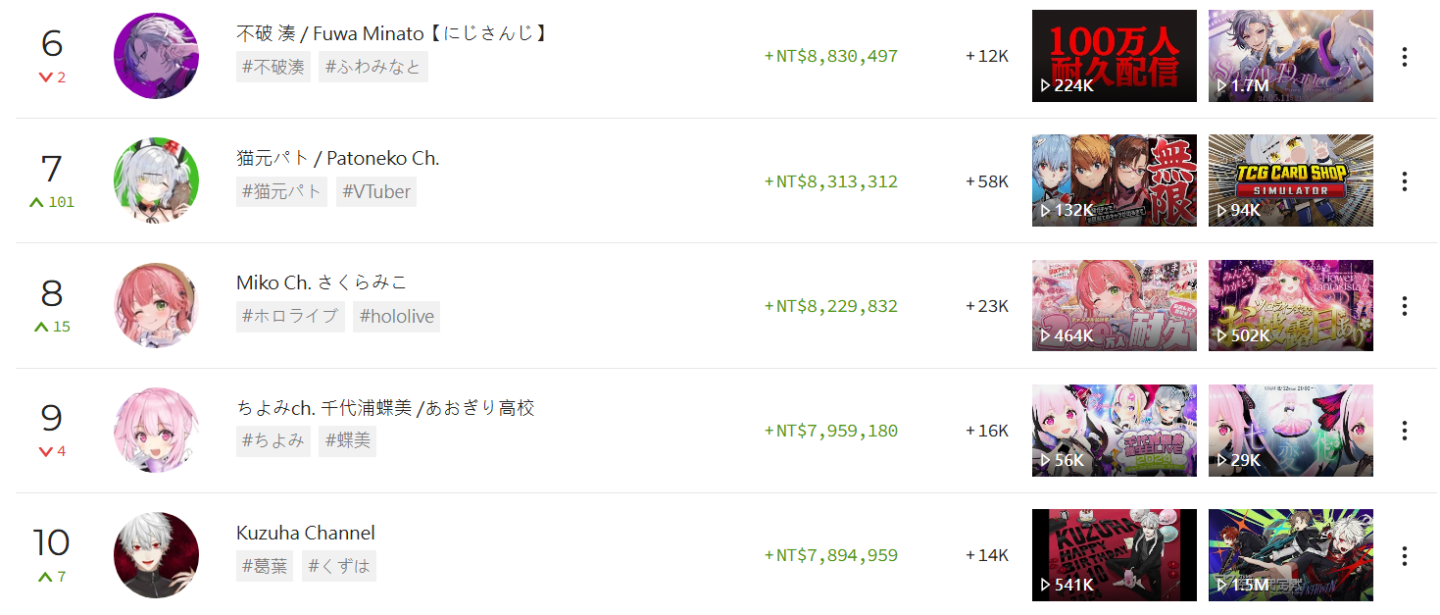1440x615 pixels.
Task: Play the 100万人耐久配信 video thumbnail
Action: pos(1114,56)
